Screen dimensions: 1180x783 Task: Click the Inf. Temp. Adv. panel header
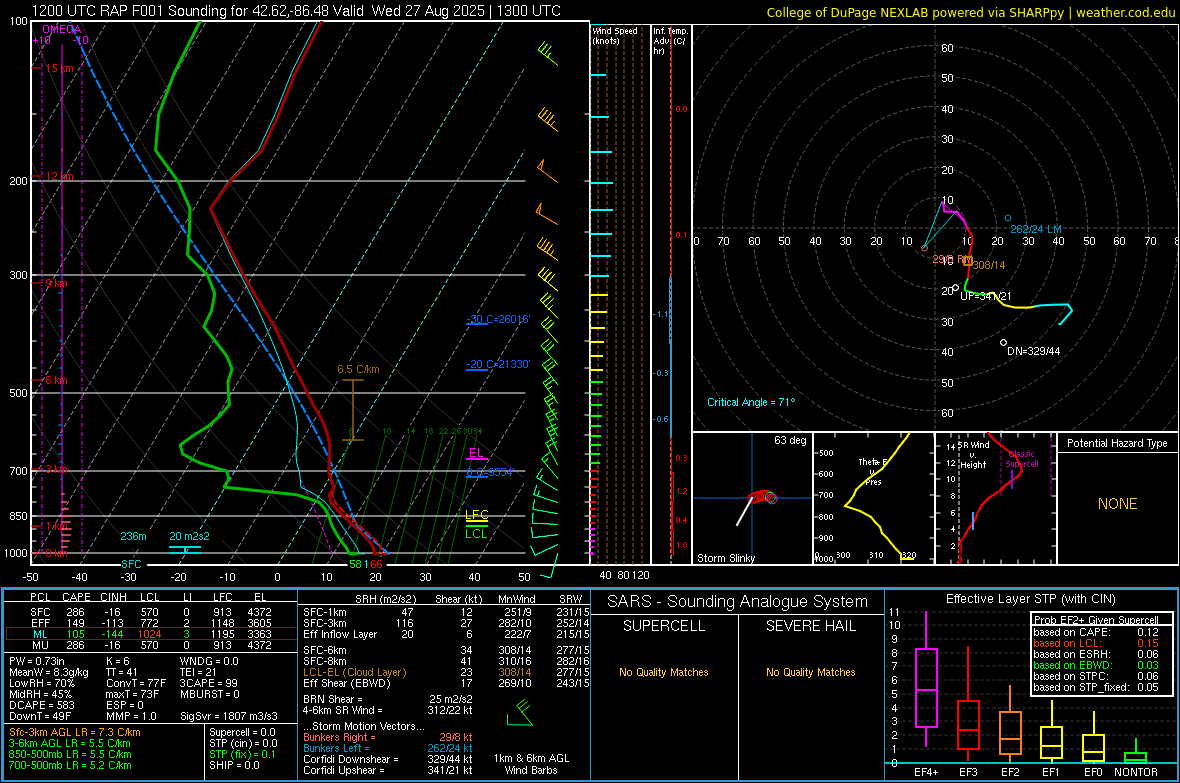(x=670, y=41)
